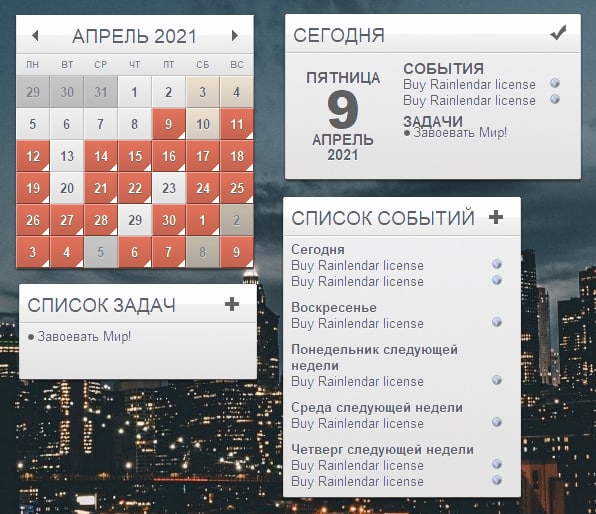Screen dimensions: 596x514
Task: Click globe icon beside last Четверг event
Action: click(x=497, y=480)
